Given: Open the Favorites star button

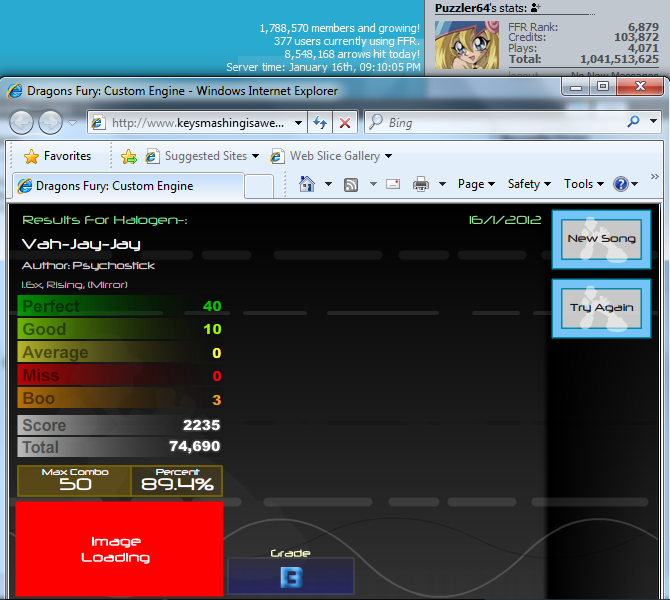Looking at the screenshot, I should 57,156.
